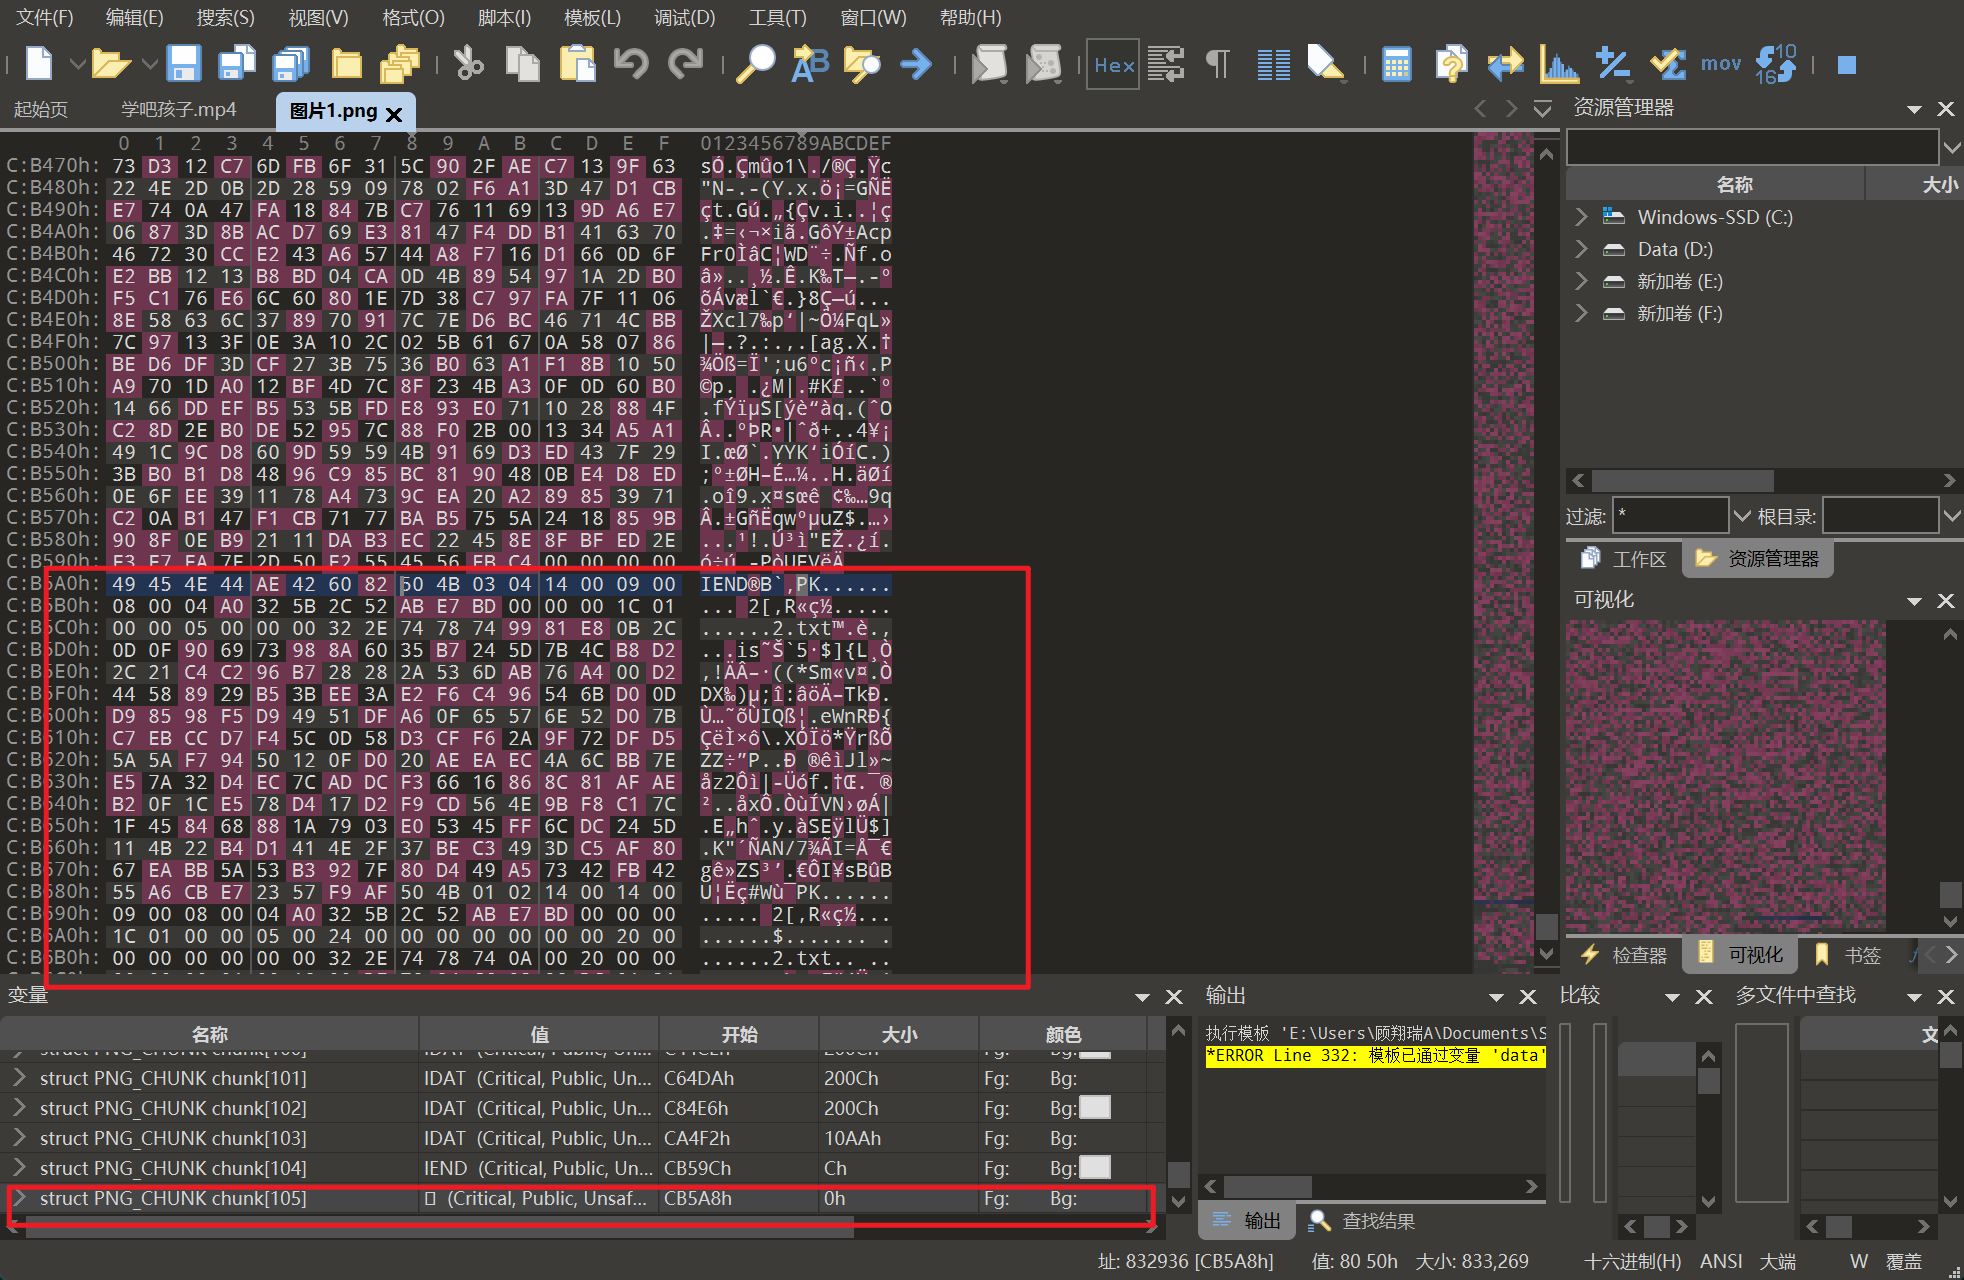1964x1280 pixels.
Task: Toggle Hex edit mode button
Action: (x=1114, y=65)
